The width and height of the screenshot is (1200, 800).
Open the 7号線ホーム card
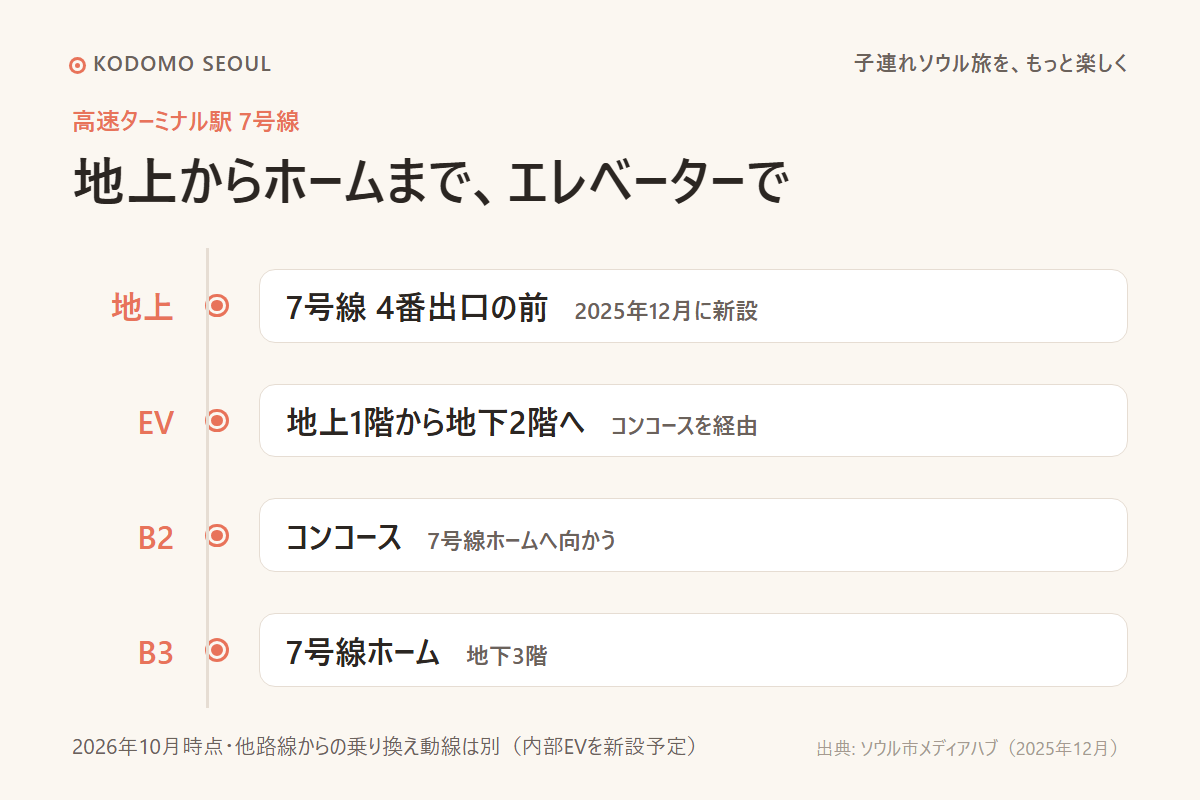click(693, 650)
